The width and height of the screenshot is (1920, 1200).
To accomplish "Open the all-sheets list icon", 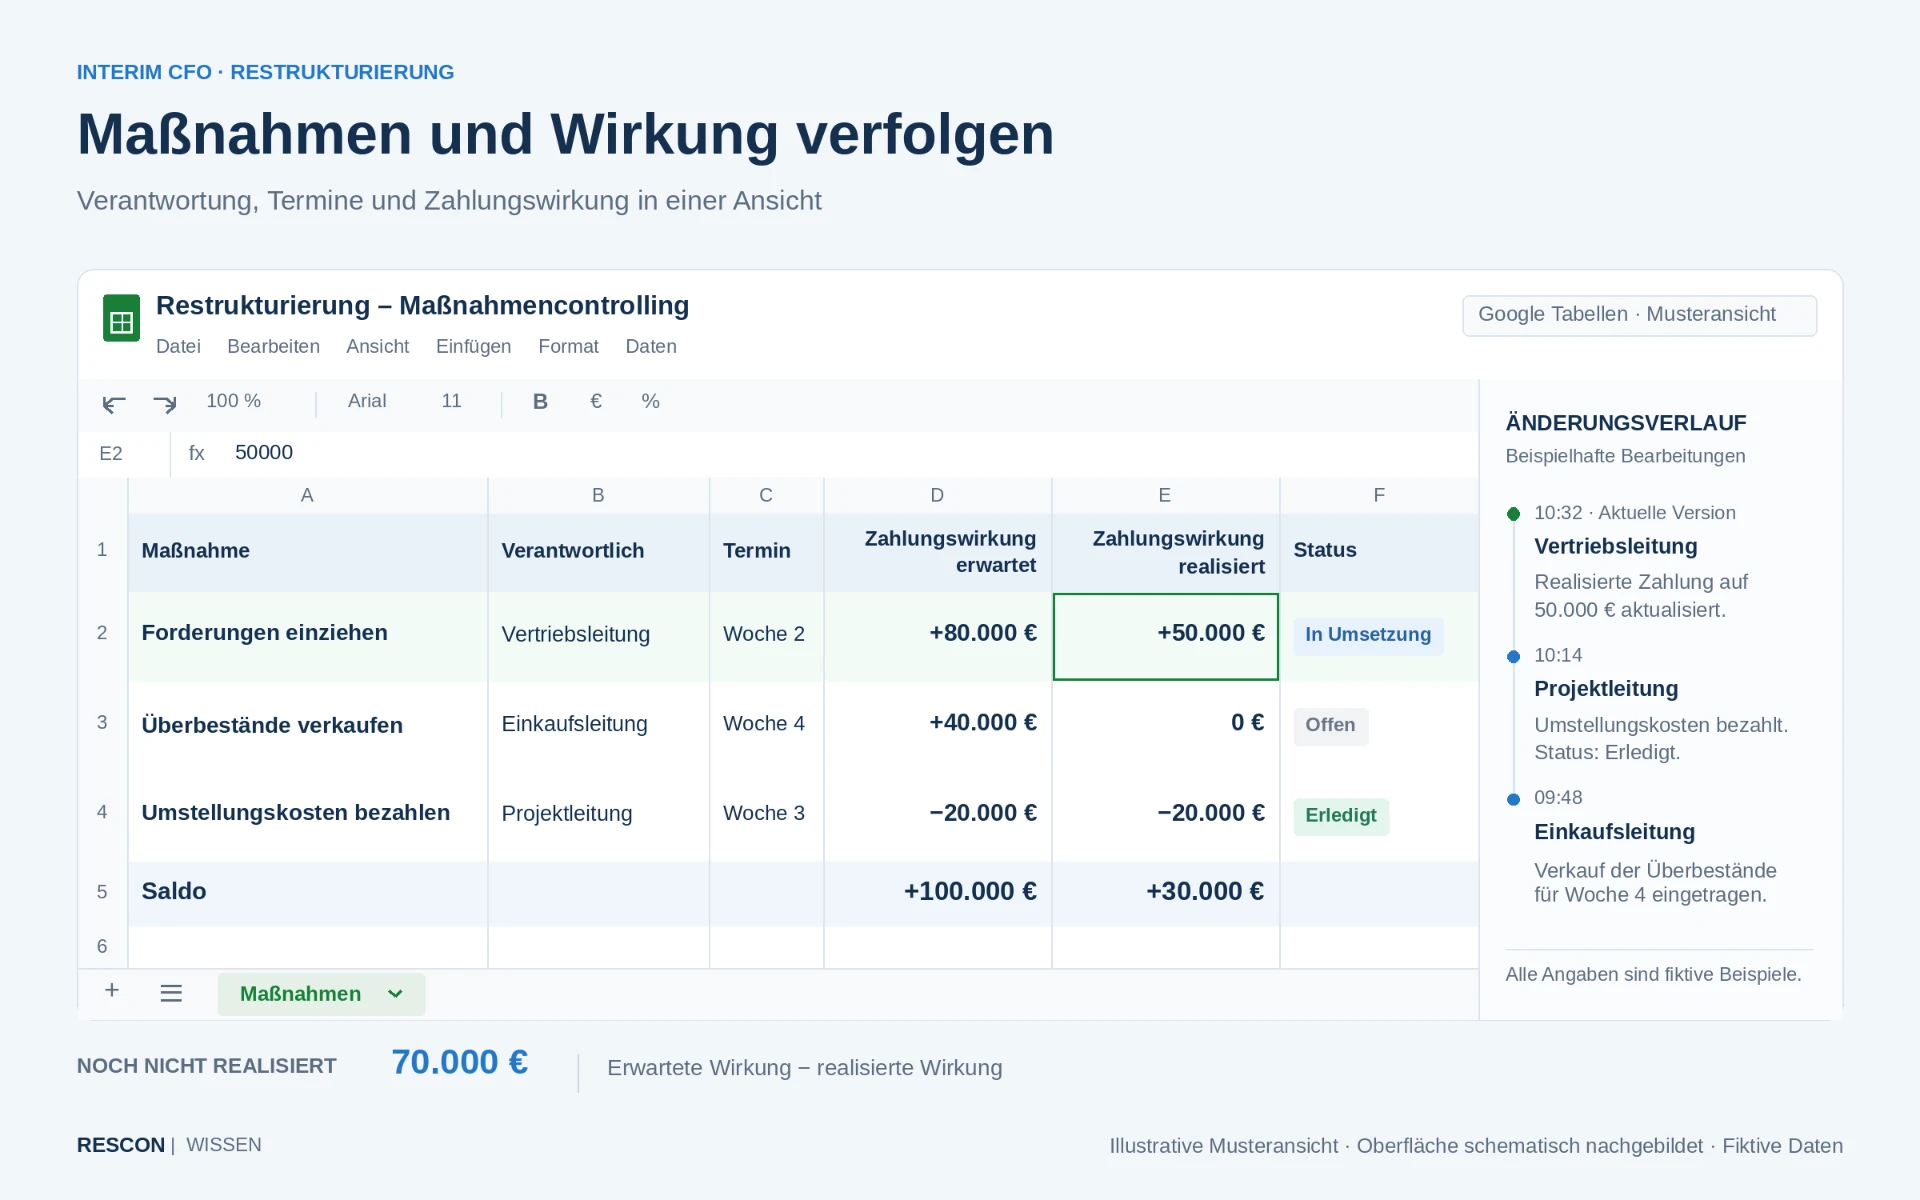I will (x=171, y=993).
